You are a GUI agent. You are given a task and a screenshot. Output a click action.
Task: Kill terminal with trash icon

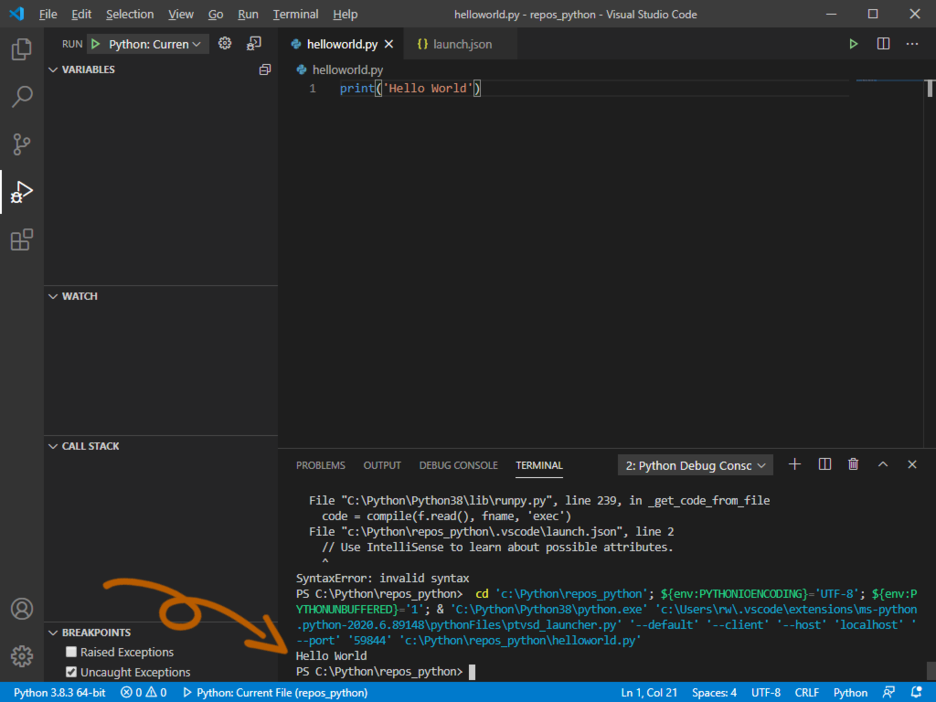pyautogui.click(x=853, y=464)
